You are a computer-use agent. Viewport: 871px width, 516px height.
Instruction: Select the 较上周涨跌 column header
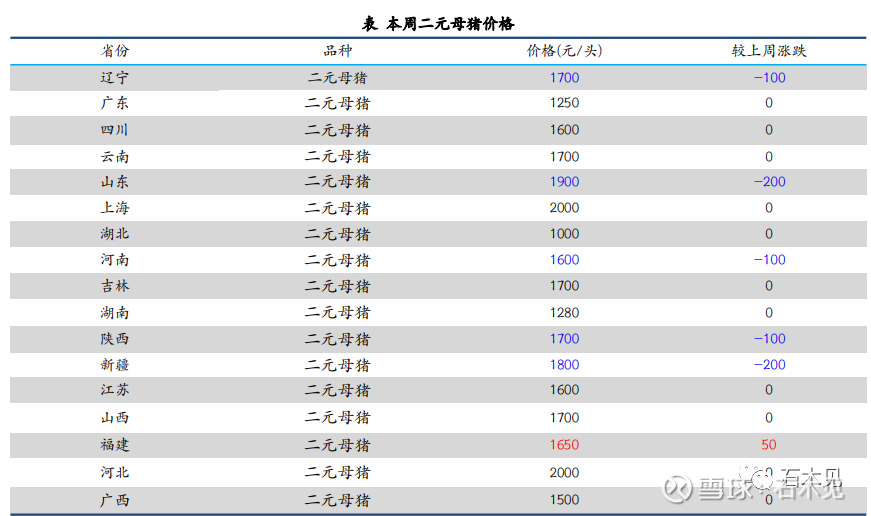point(769,51)
